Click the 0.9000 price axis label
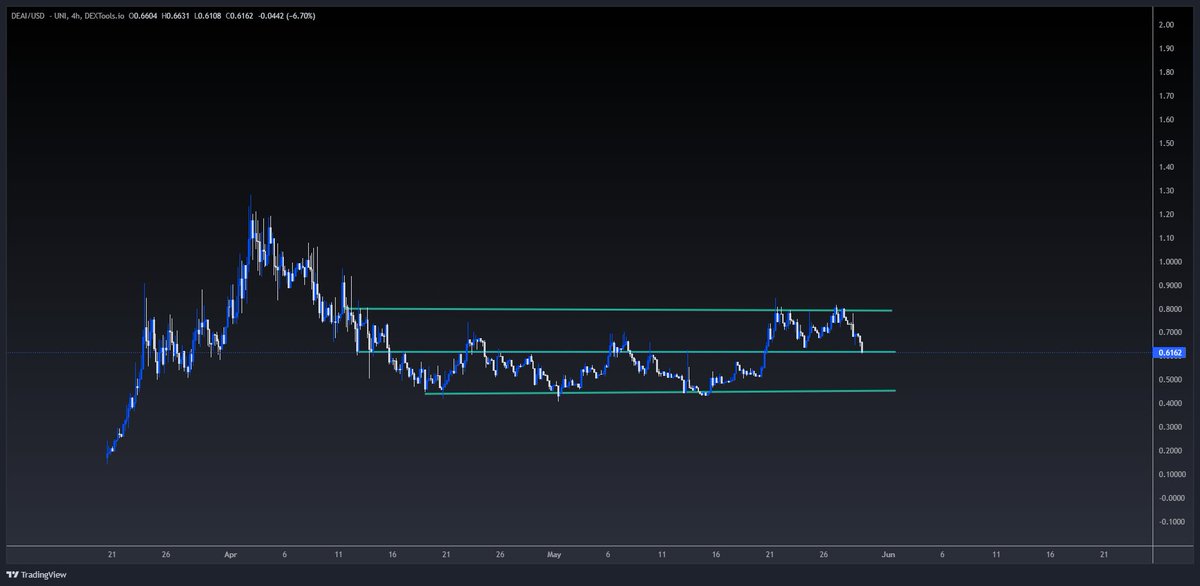This screenshot has height=586, width=1200. 1169,285
